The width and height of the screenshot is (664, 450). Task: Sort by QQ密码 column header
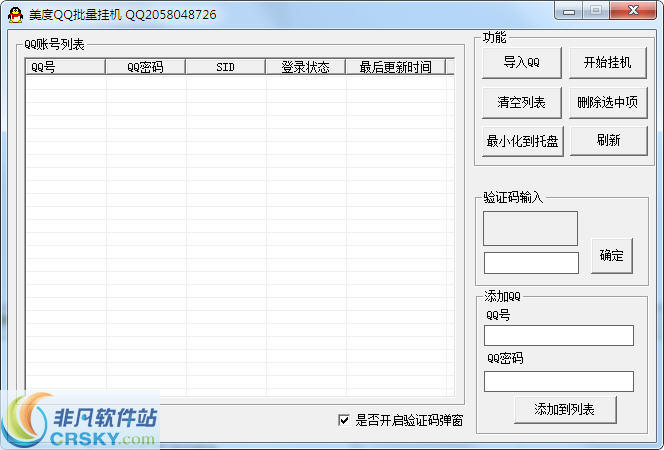click(x=145, y=67)
